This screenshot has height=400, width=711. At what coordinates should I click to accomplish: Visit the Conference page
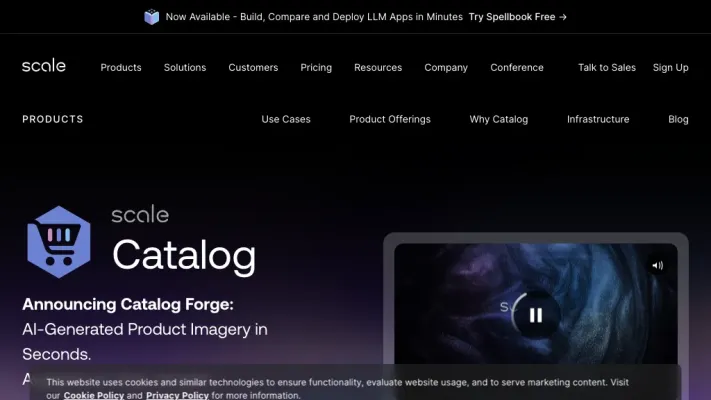click(517, 68)
